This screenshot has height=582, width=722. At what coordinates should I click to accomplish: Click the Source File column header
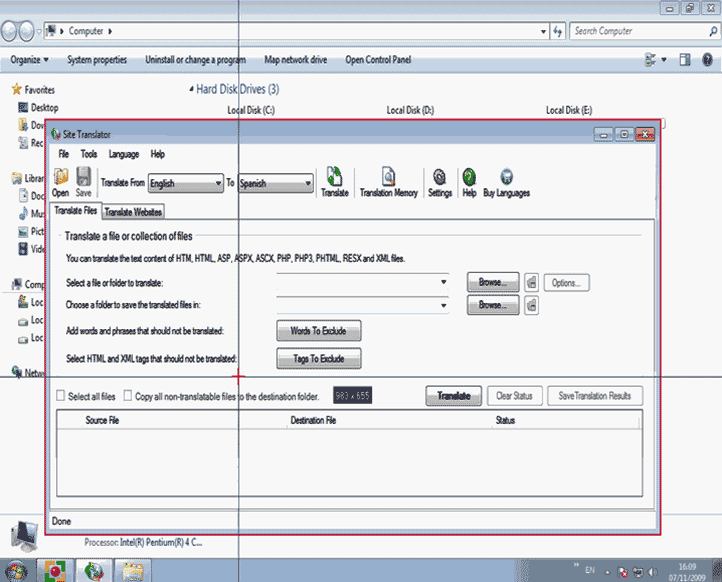[x=102, y=420]
